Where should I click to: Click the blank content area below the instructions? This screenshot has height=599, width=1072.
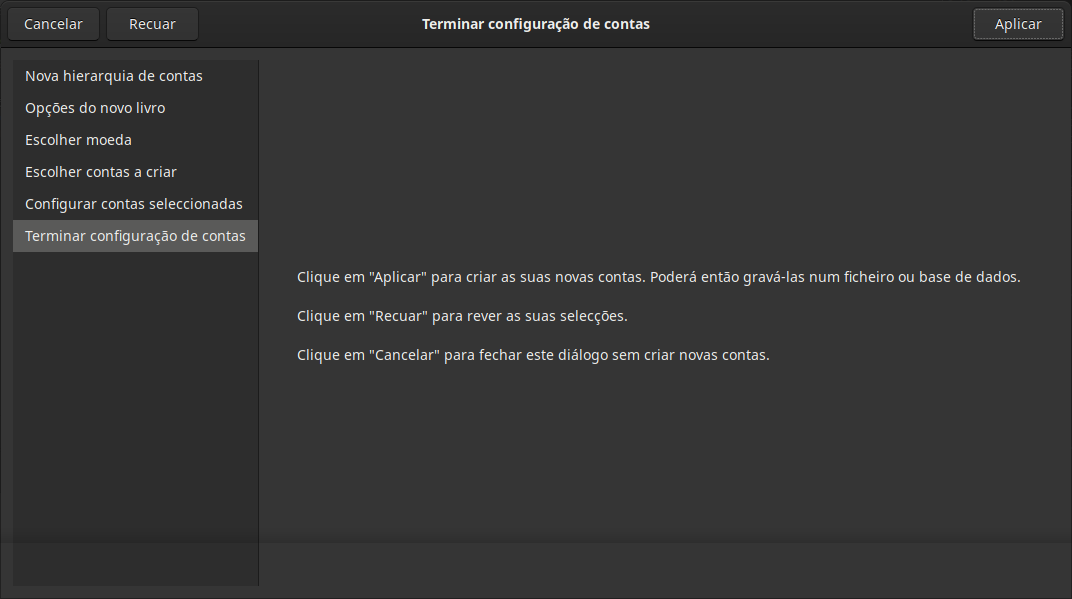[x=660, y=450]
